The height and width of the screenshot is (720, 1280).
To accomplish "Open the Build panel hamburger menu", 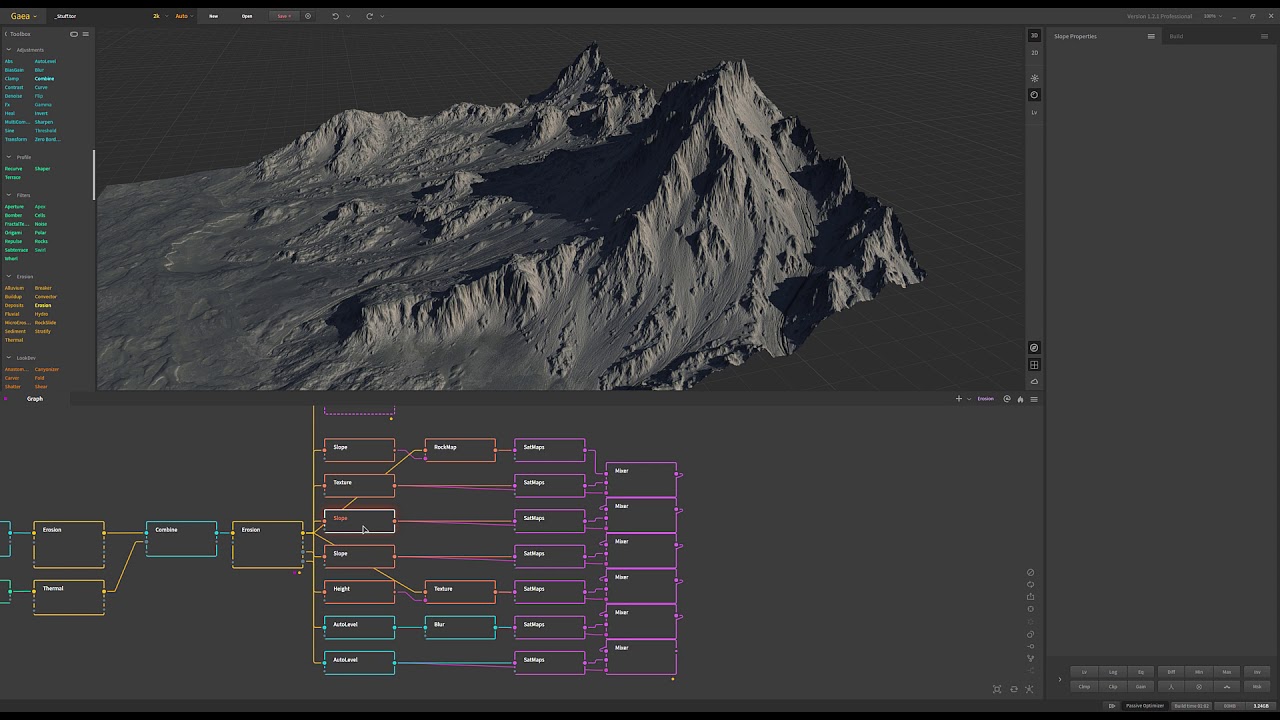I will pos(1264,36).
